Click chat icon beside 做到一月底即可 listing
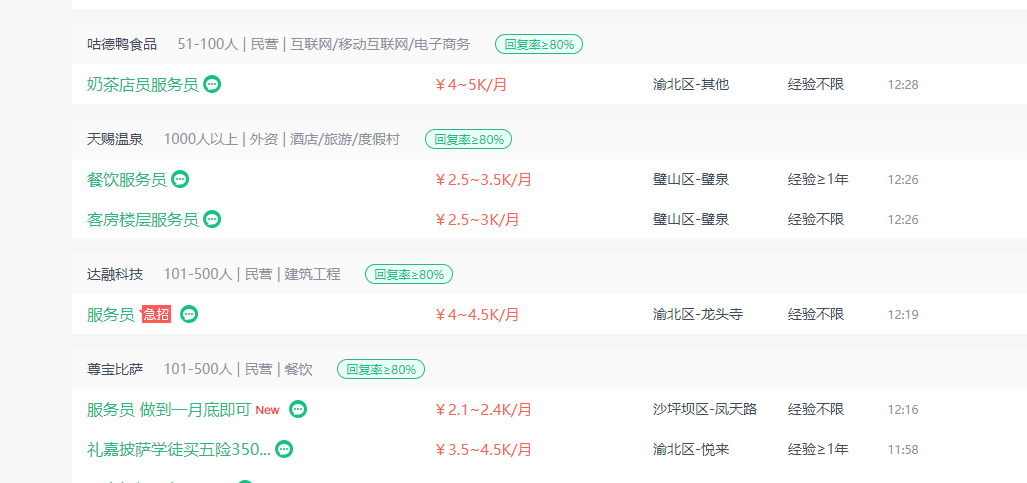Image resolution: width=1027 pixels, height=483 pixels. pyautogui.click(x=298, y=410)
